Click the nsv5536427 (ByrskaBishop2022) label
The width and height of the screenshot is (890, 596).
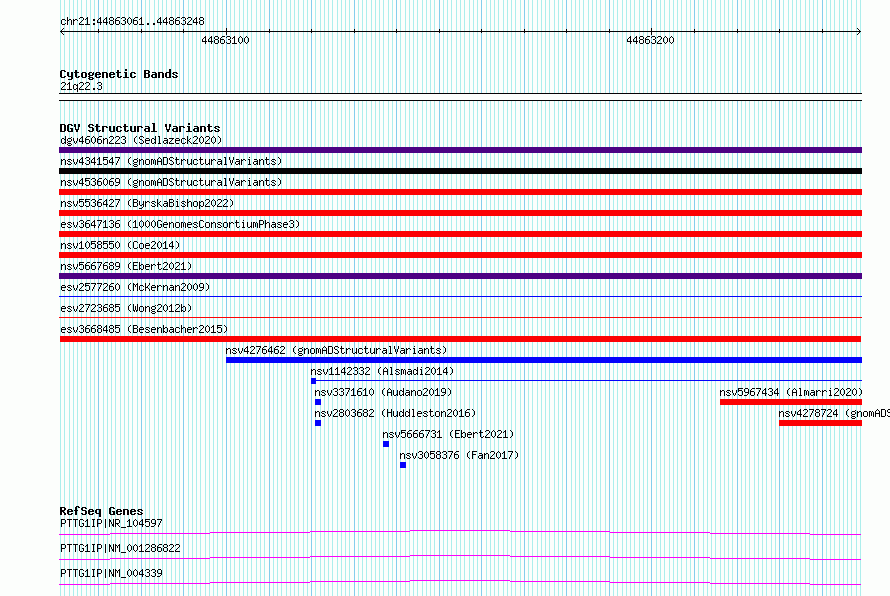click(147, 203)
